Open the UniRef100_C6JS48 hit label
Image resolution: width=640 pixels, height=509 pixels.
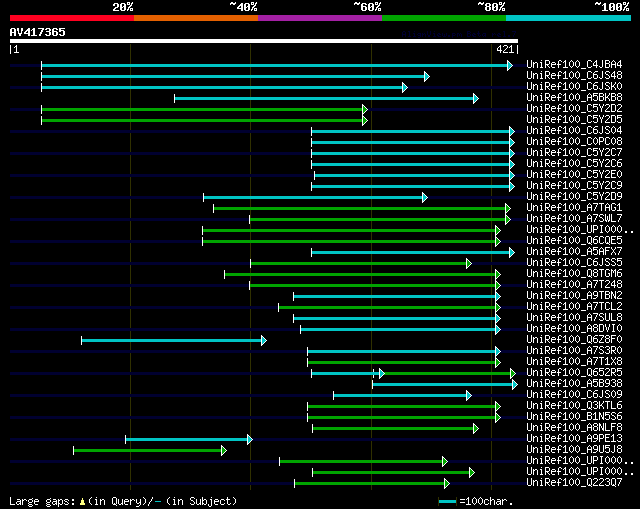(574, 76)
